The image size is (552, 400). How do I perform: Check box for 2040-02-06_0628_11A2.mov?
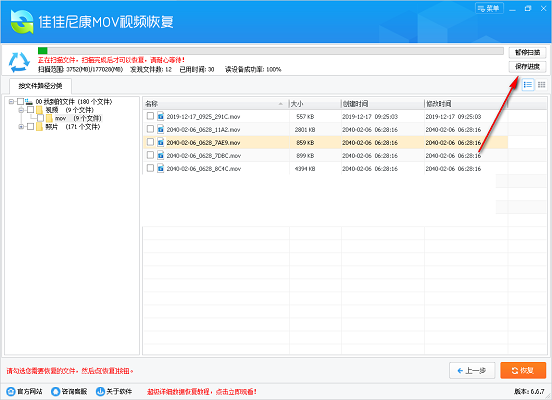150,129
